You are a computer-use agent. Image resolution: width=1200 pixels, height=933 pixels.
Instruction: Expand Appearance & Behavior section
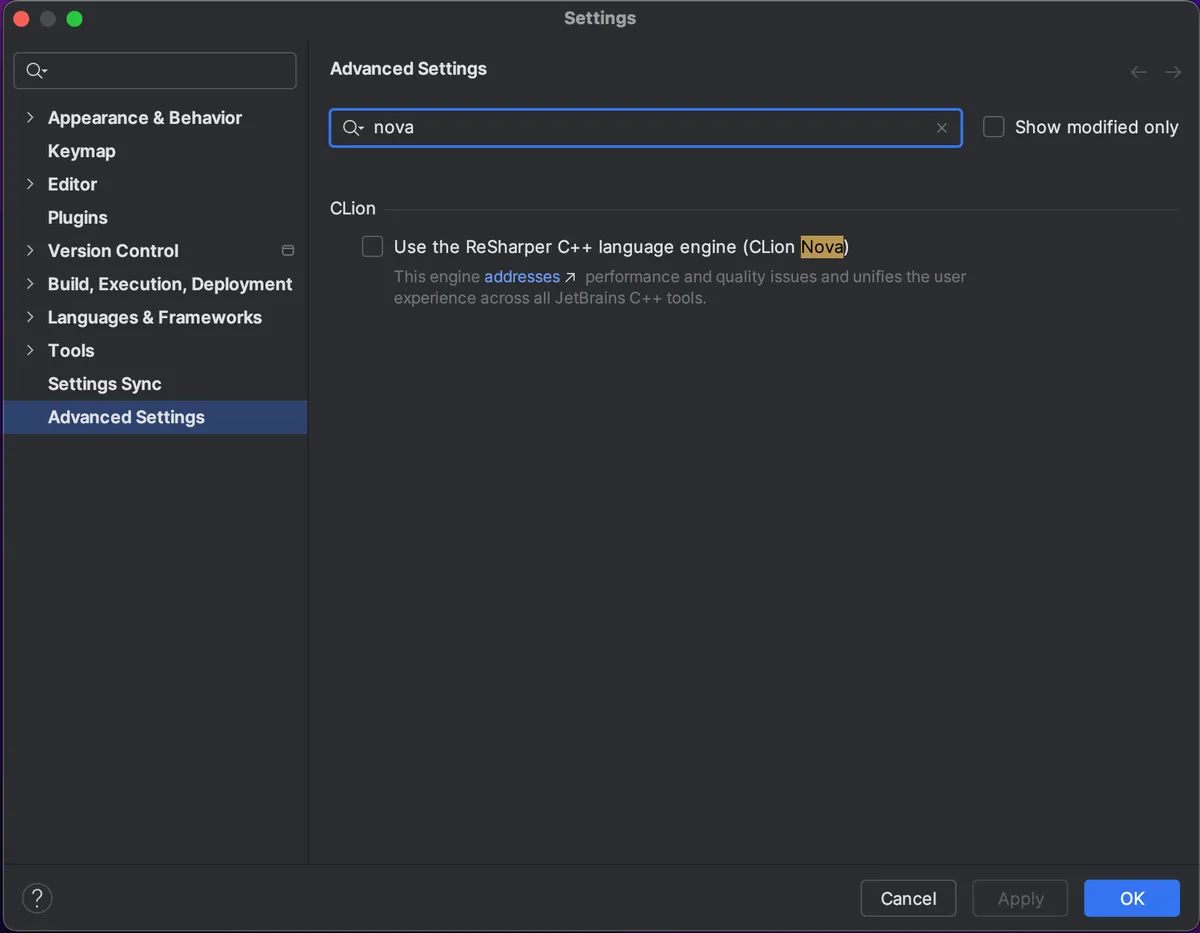click(30, 117)
